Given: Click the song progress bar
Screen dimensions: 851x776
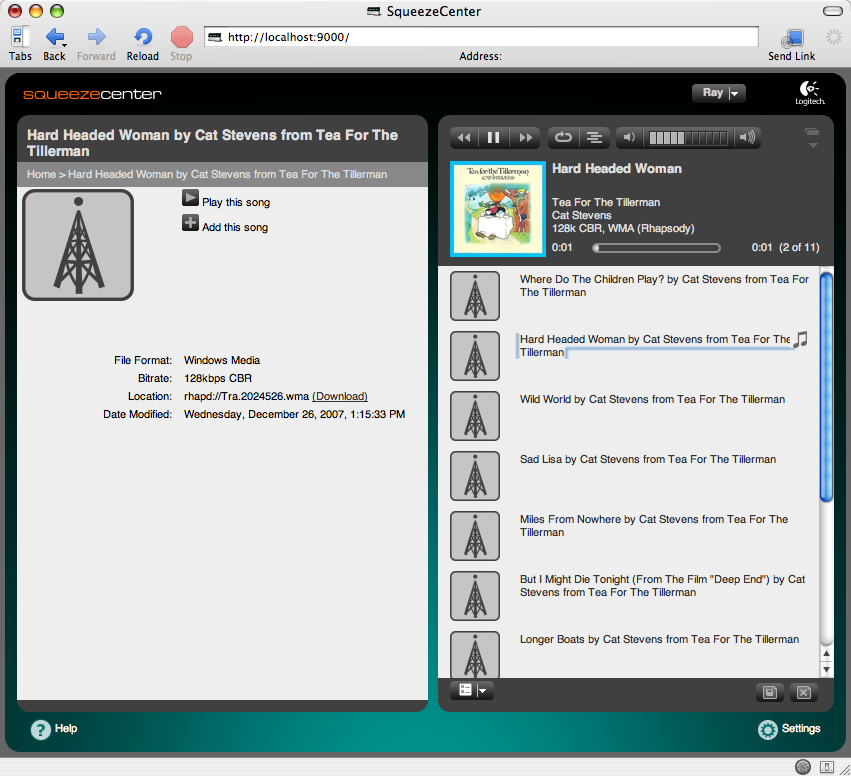Looking at the screenshot, I should coord(656,247).
